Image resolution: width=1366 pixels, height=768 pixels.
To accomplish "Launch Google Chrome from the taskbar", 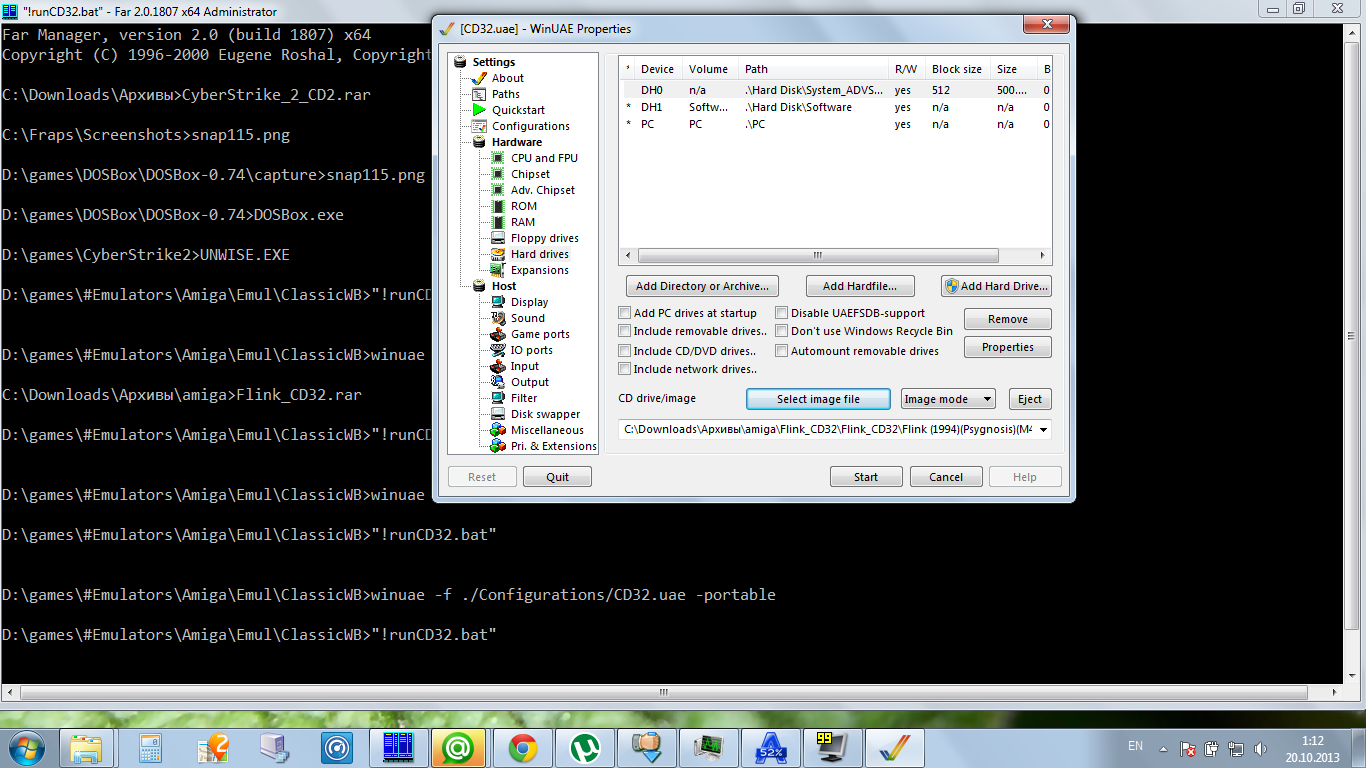I will [x=523, y=748].
